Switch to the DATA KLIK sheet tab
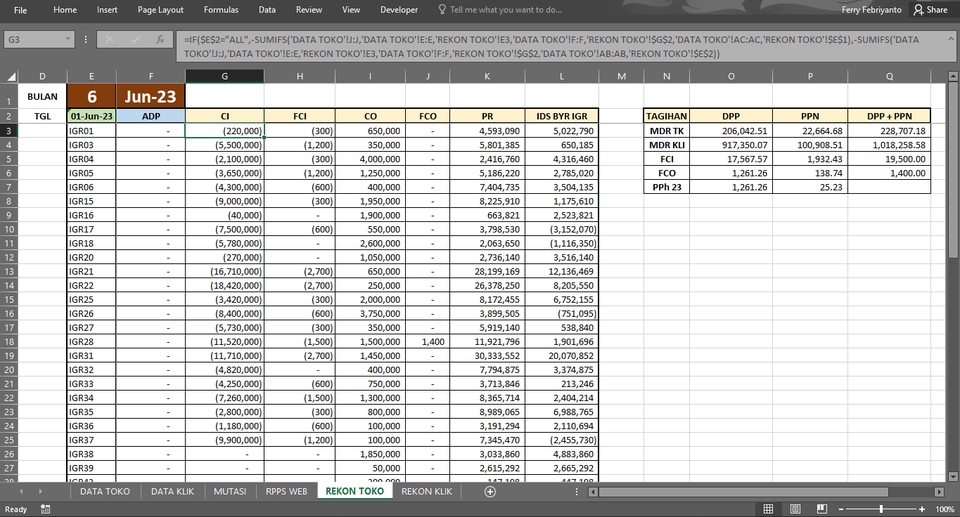The height and width of the screenshot is (517, 960). [x=173, y=491]
